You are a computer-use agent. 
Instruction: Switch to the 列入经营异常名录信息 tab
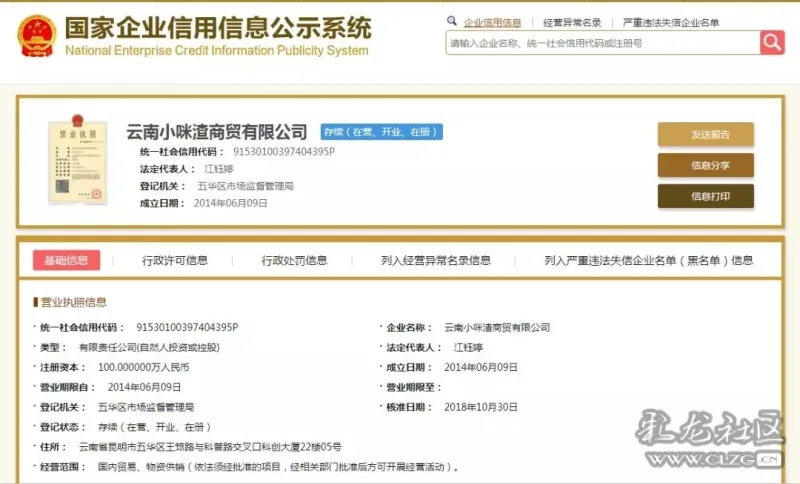pyautogui.click(x=436, y=261)
